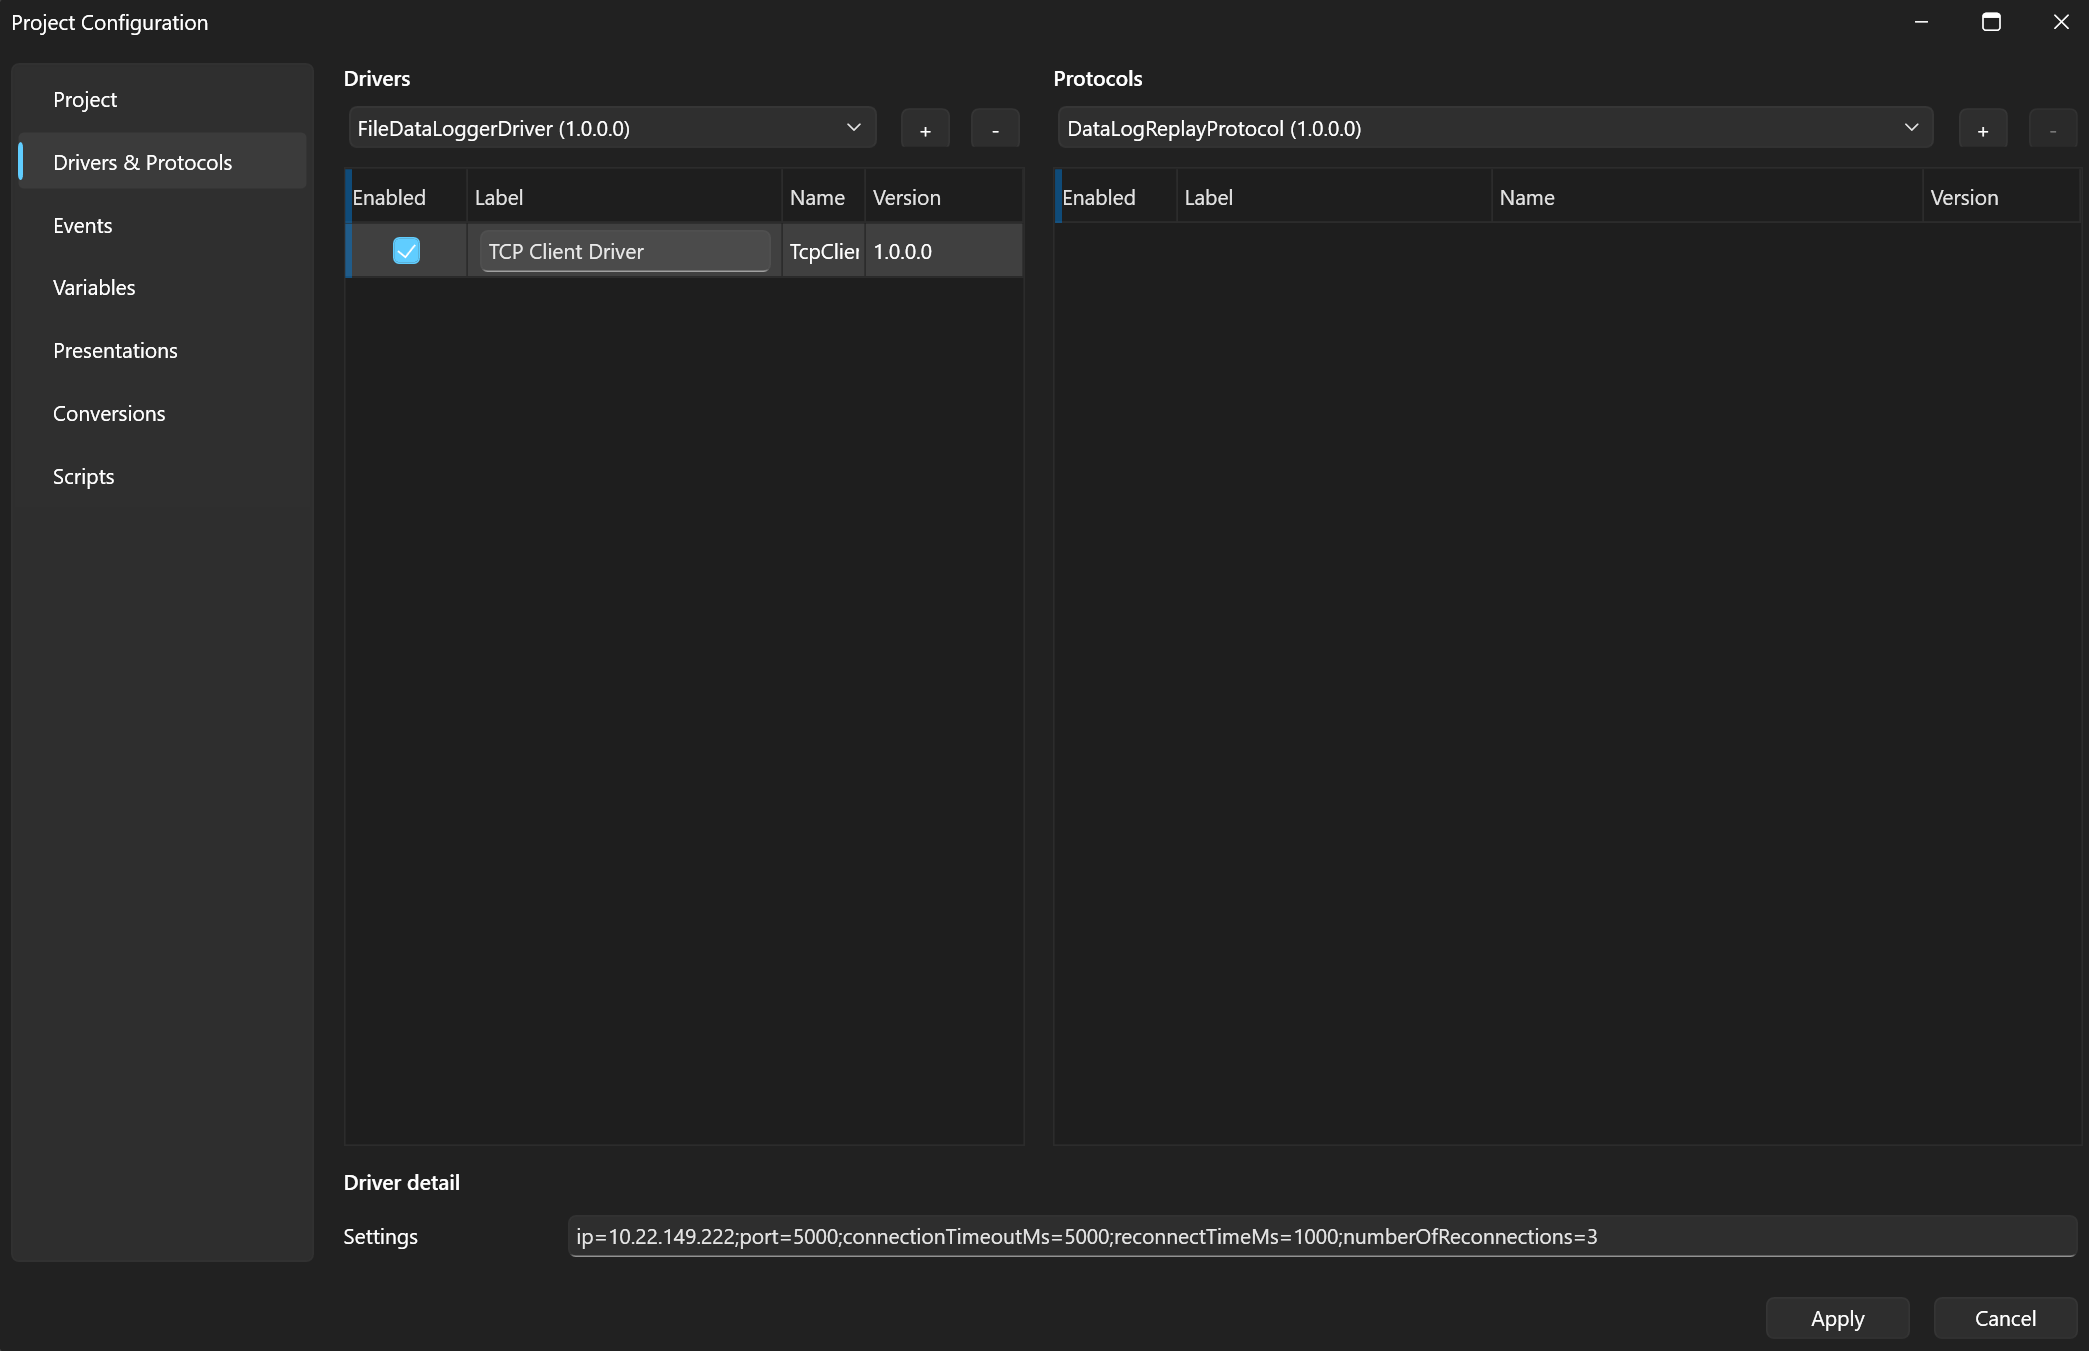2089x1351 pixels.
Task: Edit the TCP Client Driver label field
Action: (625, 251)
